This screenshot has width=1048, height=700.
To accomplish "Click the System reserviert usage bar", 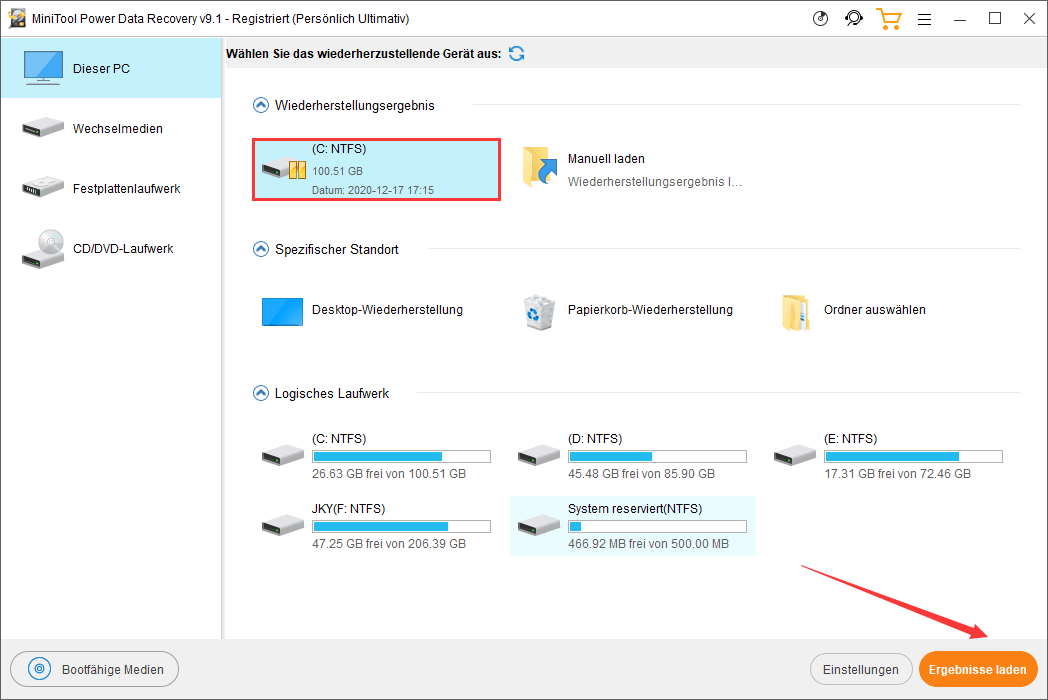I will point(657,526).
